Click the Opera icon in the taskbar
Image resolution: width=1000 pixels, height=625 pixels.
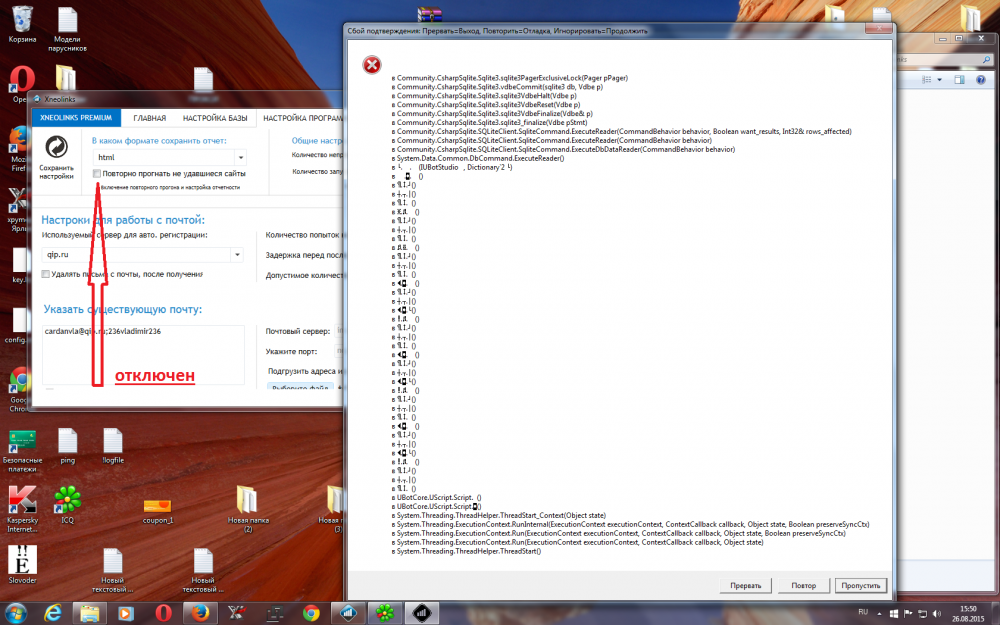point(163,614)
